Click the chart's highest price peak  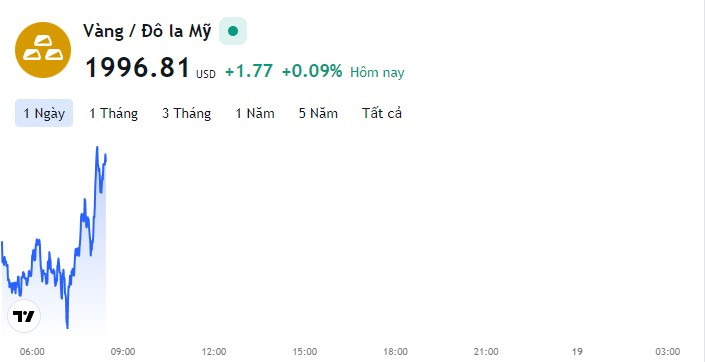tap(97, 147)
